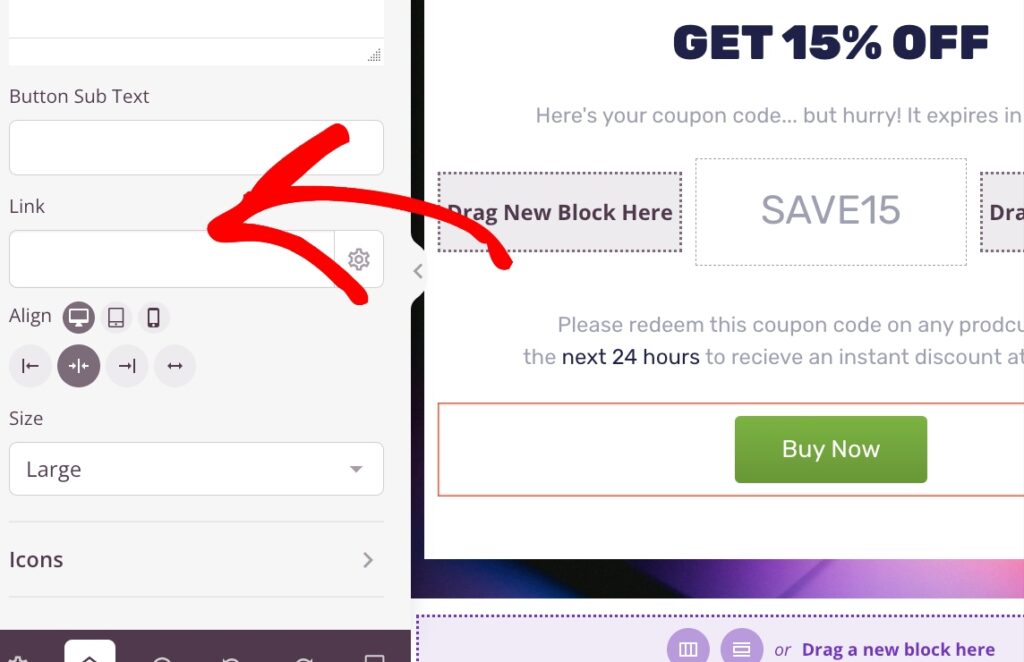Select mobile device for alignment
1024x662 pixels.
[153, 317]
